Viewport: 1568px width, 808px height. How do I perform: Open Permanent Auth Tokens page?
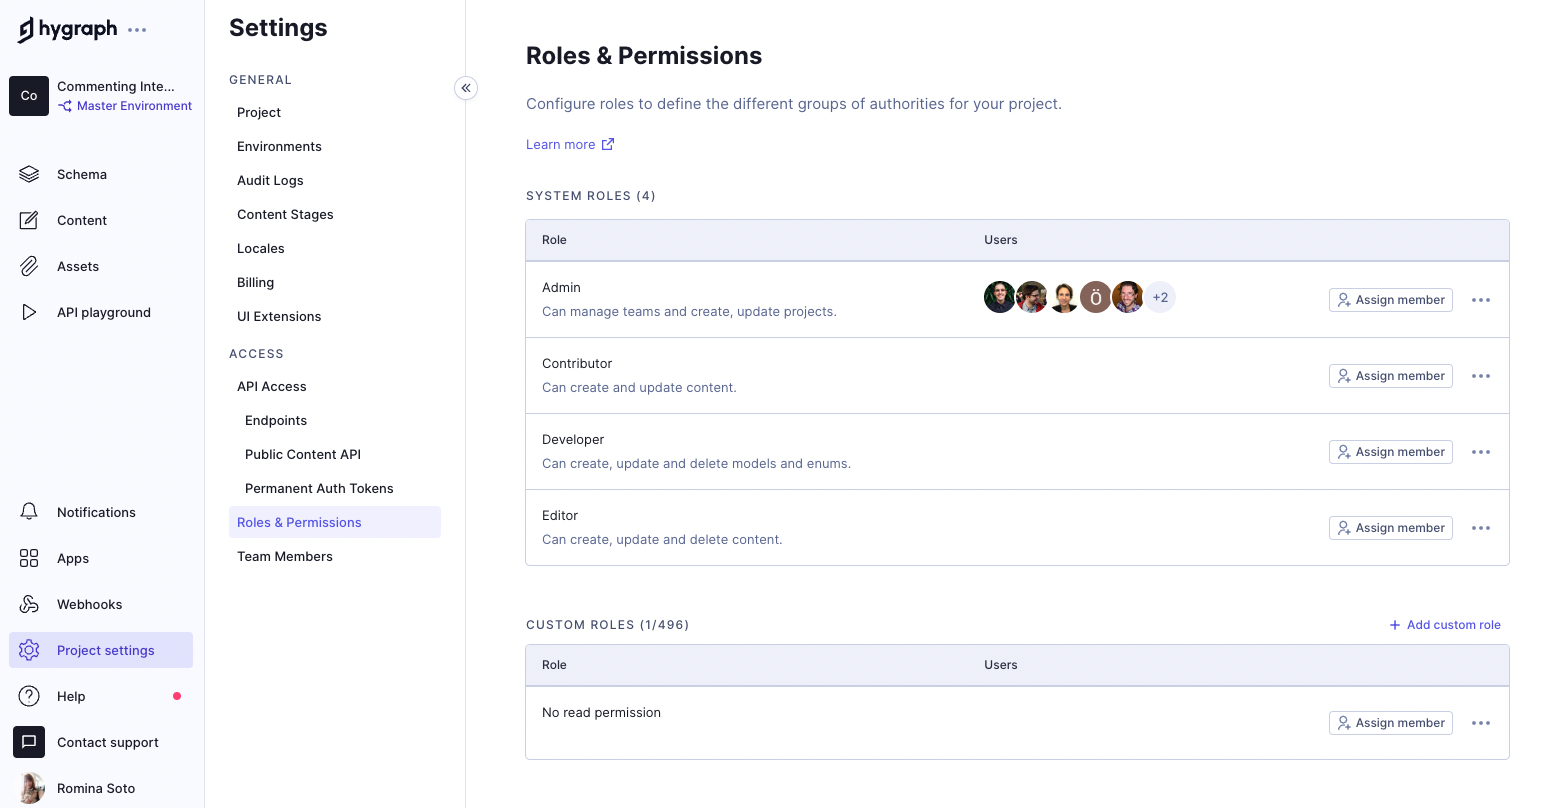pos(319,488)
